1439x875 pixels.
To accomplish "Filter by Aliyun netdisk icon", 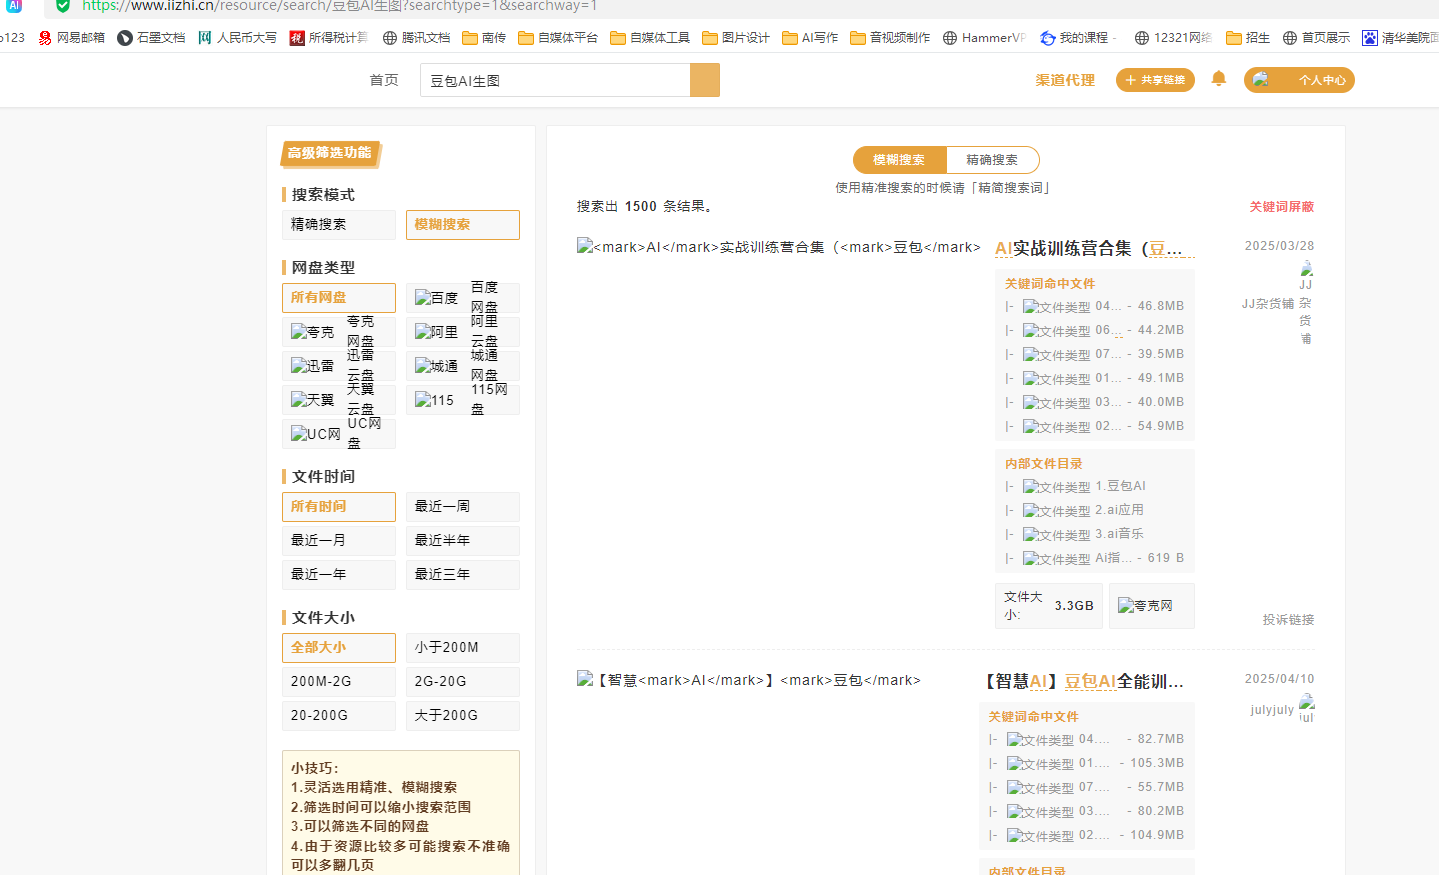I will coord(436,332).
